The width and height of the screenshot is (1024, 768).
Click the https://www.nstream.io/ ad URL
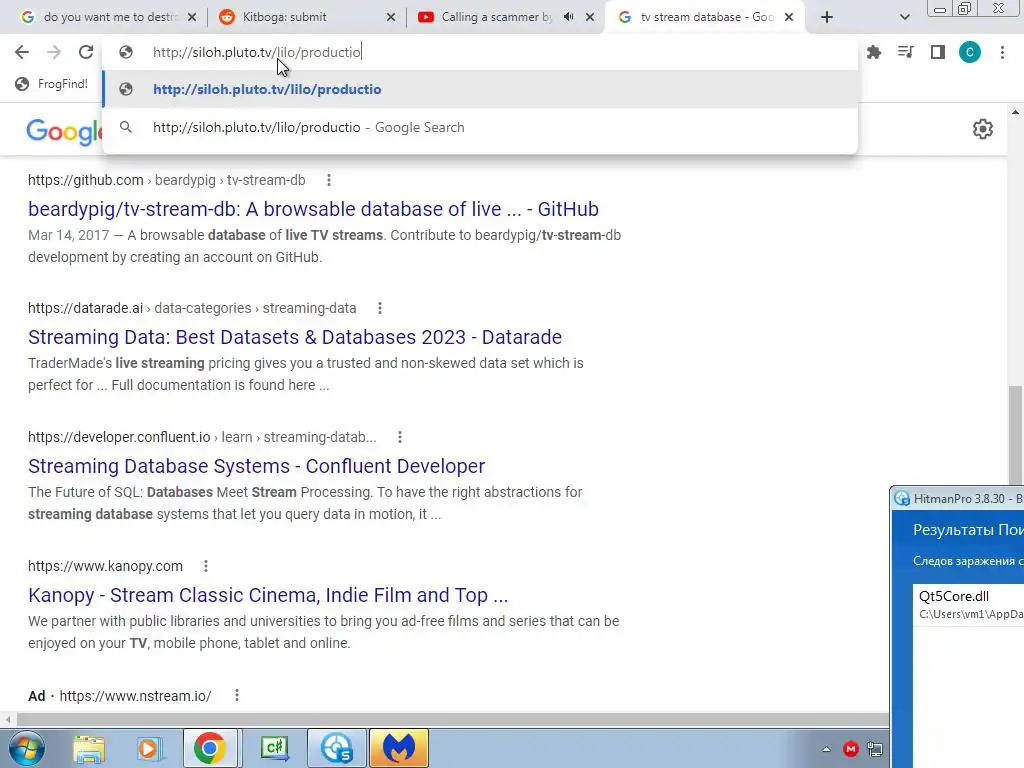135,696
